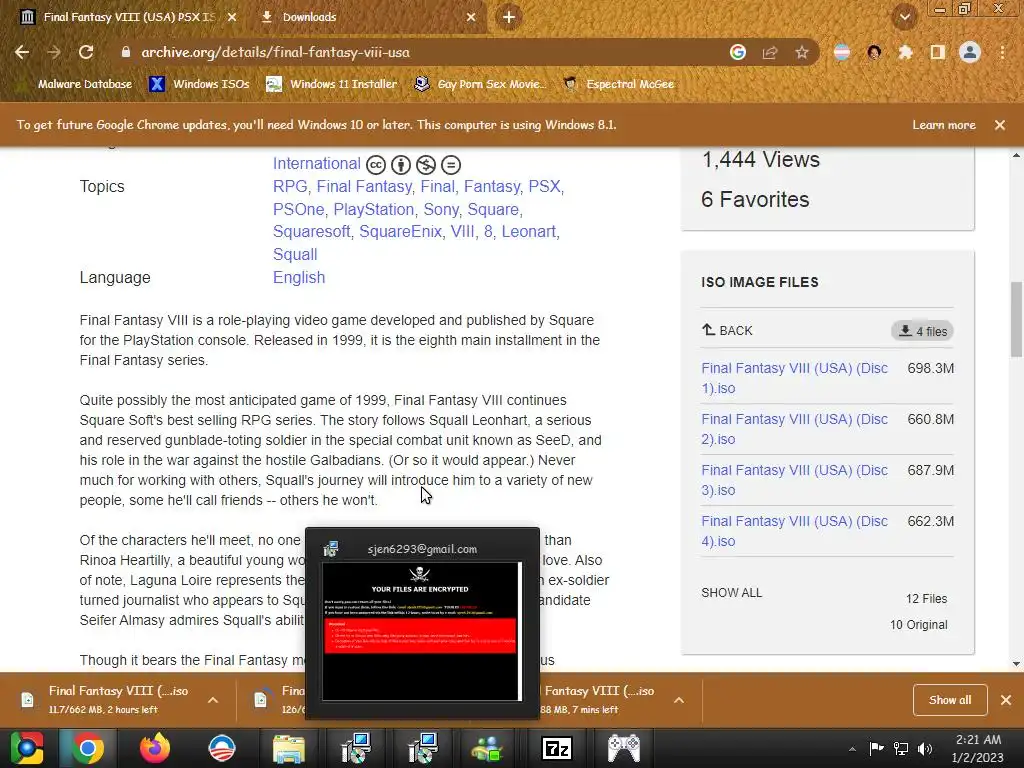Click the Google icon in address bar

point(738,52)
